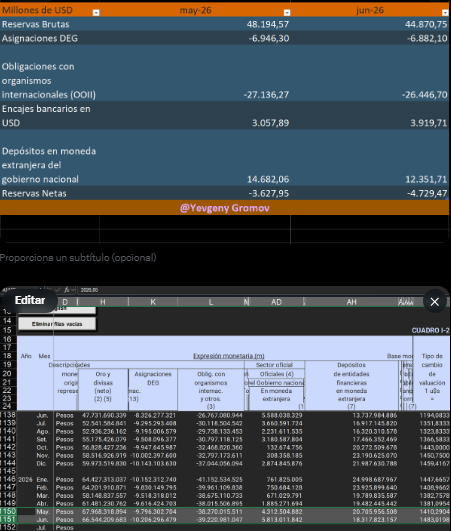The image size is (451, 531).
Task: Click the Asignaciones DEG row label
Action: click(x=40, y=39)
